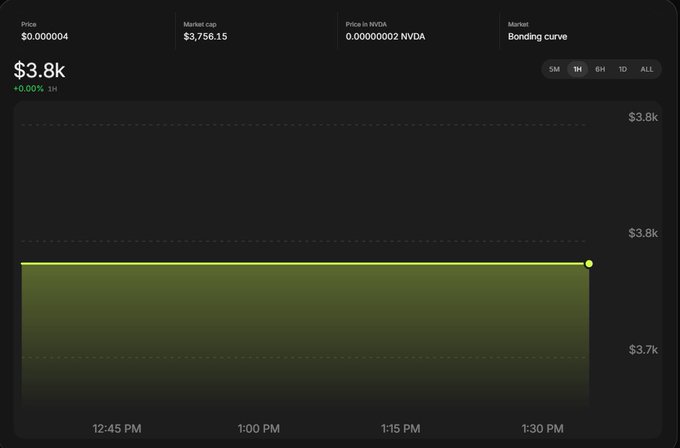Click the large $3.8k headline value
The image size is (680, 448).
tap(39, 70)
